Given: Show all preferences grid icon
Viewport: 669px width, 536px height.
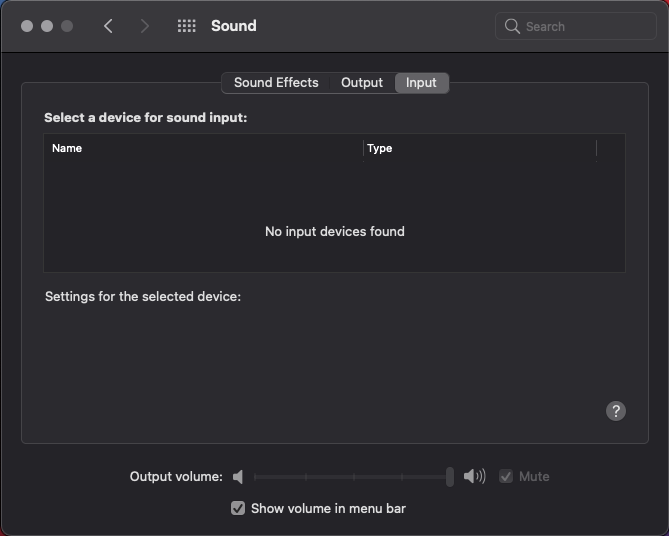Looking at the screenshot, I should coord(186,26).
